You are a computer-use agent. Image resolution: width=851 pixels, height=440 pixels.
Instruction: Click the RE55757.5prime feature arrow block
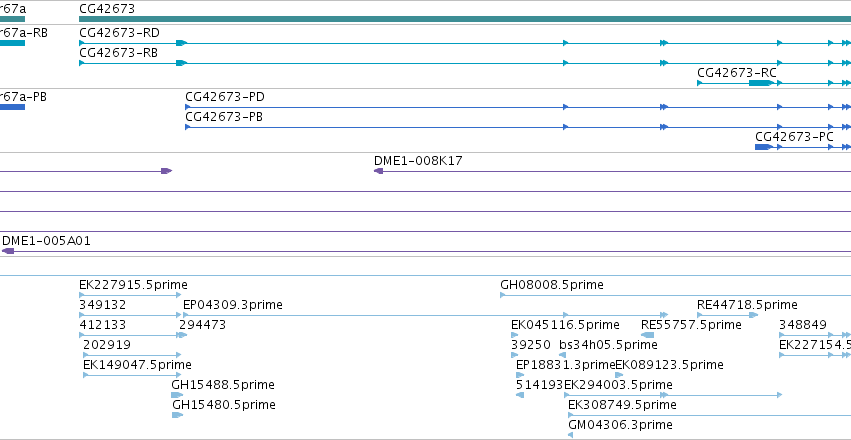[647, 335]
